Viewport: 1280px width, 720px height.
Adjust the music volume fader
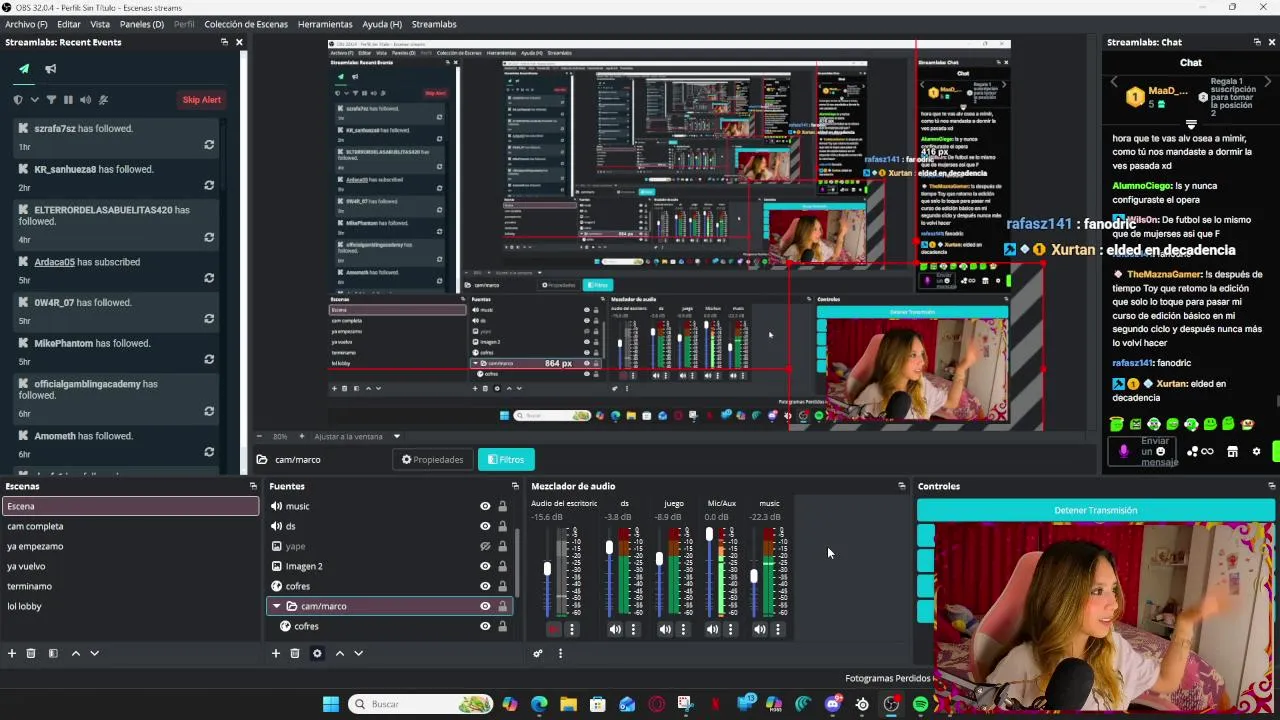[x=754, y=576]
